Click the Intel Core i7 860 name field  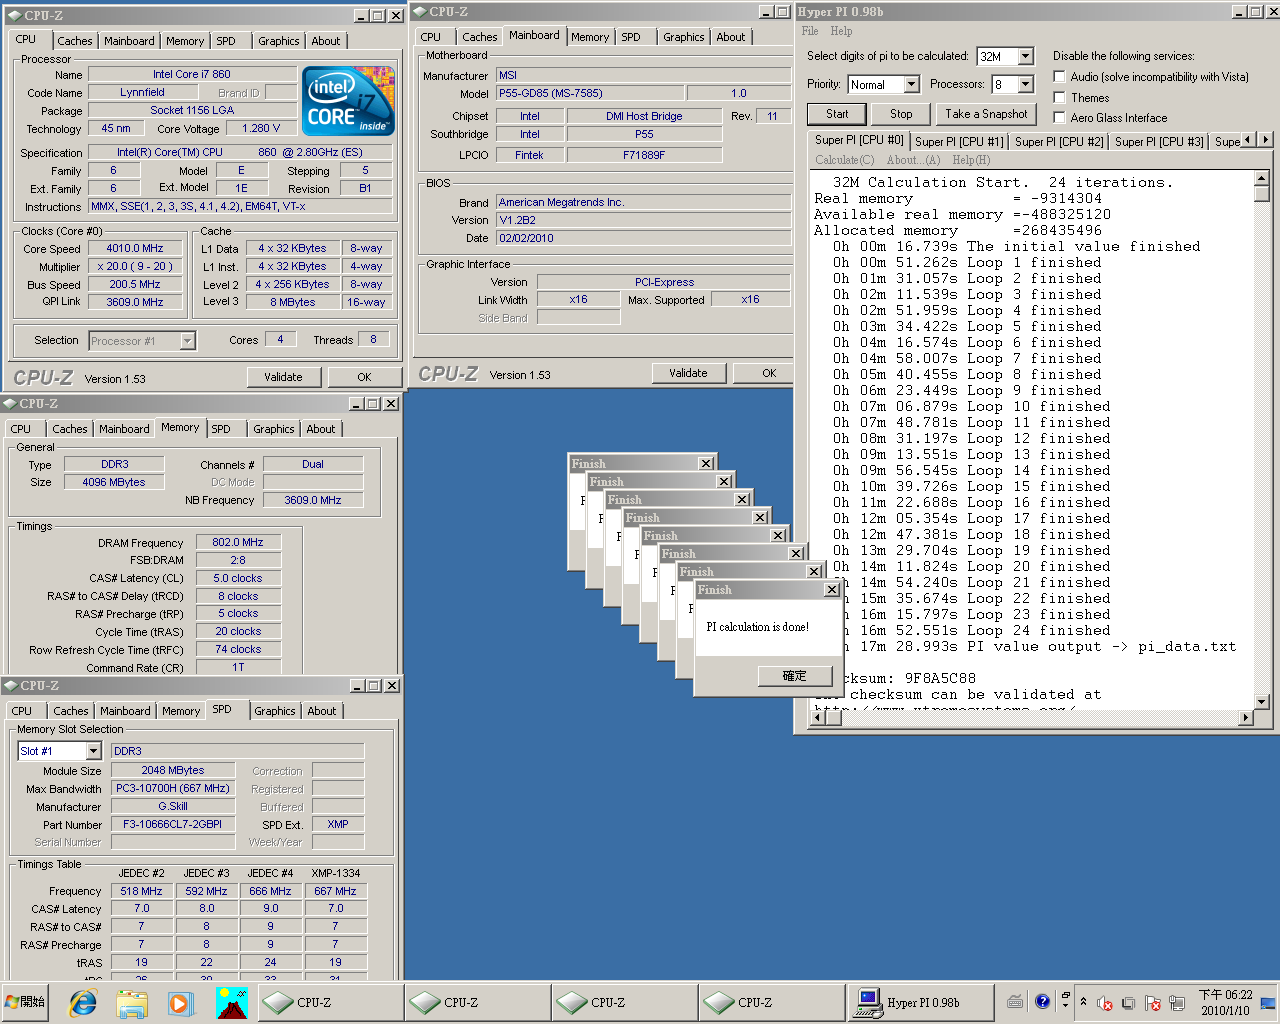pyautogui.click(x=192, y=74)
